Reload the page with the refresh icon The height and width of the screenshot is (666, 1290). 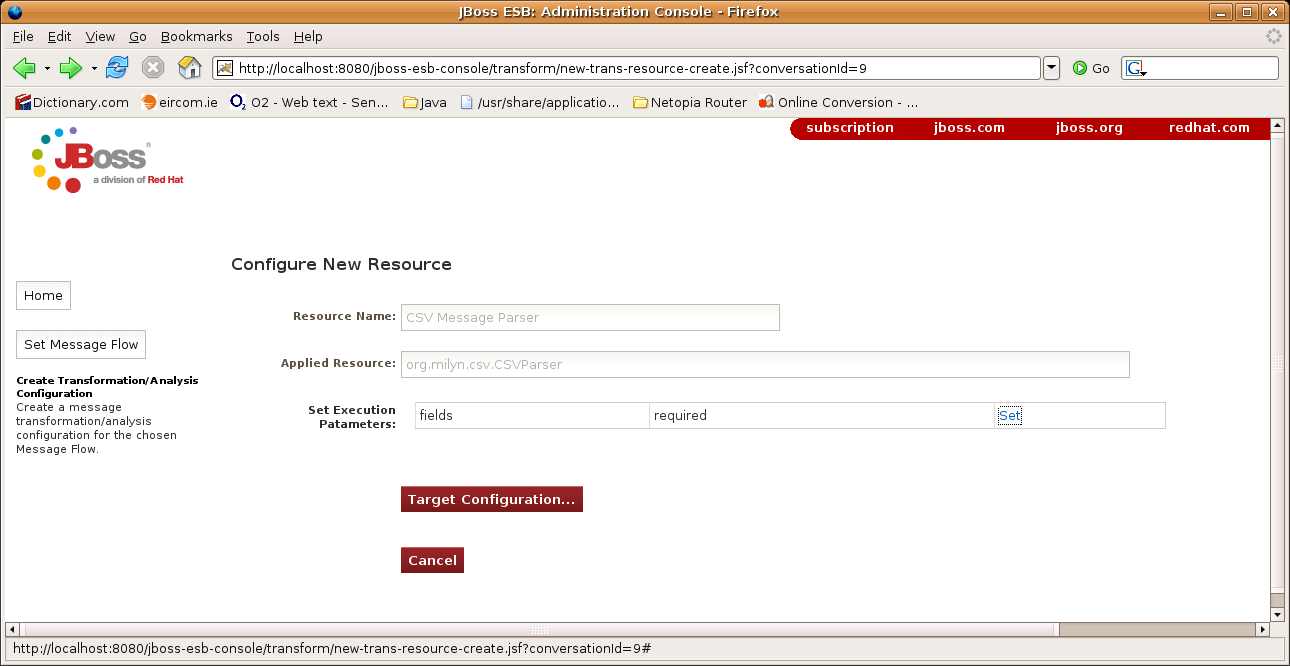coord(117,68)
